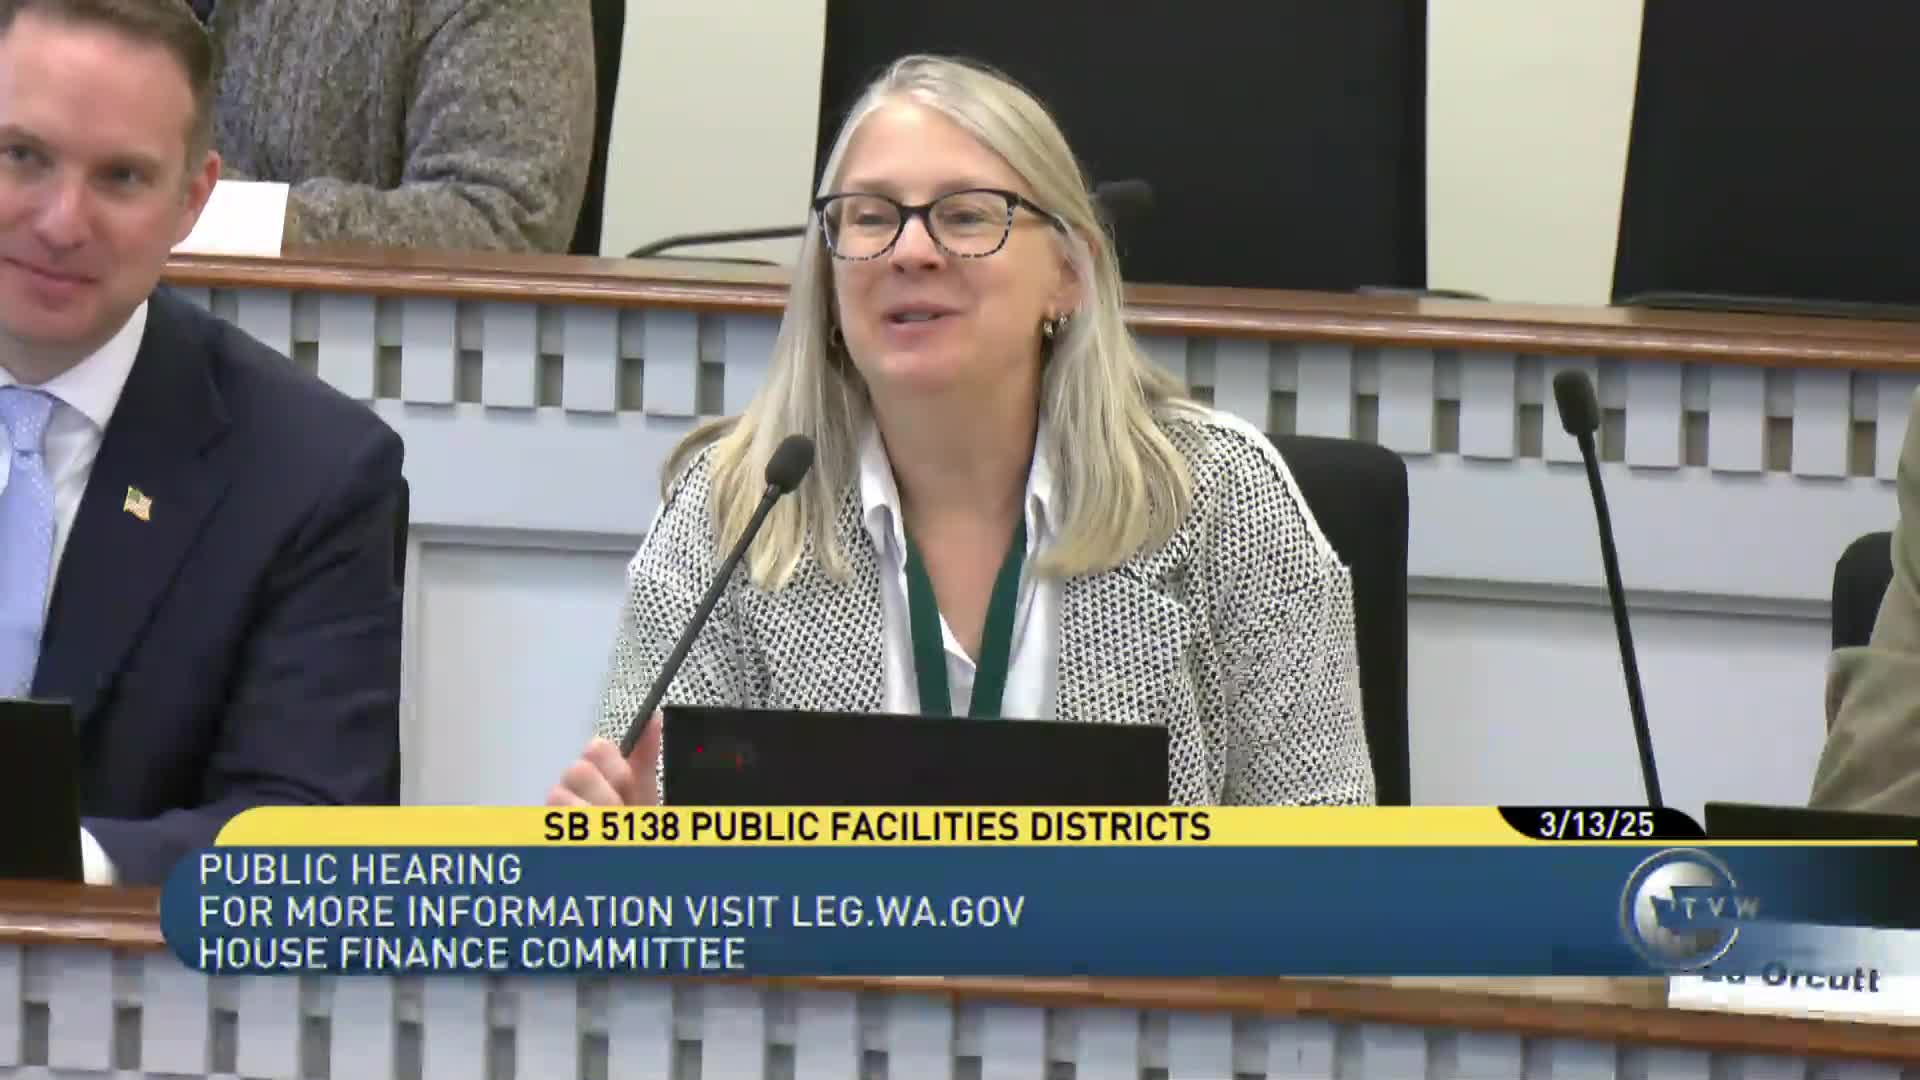
Task: Click the microphone head in front of the woman
Action: pos(790,462)
